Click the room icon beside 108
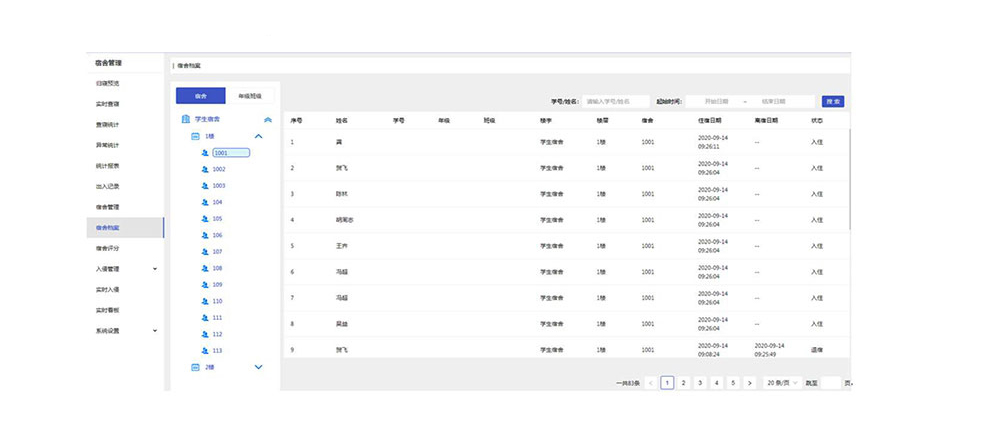This screenshot has height=439, width=1000. (x=205, y=268)
